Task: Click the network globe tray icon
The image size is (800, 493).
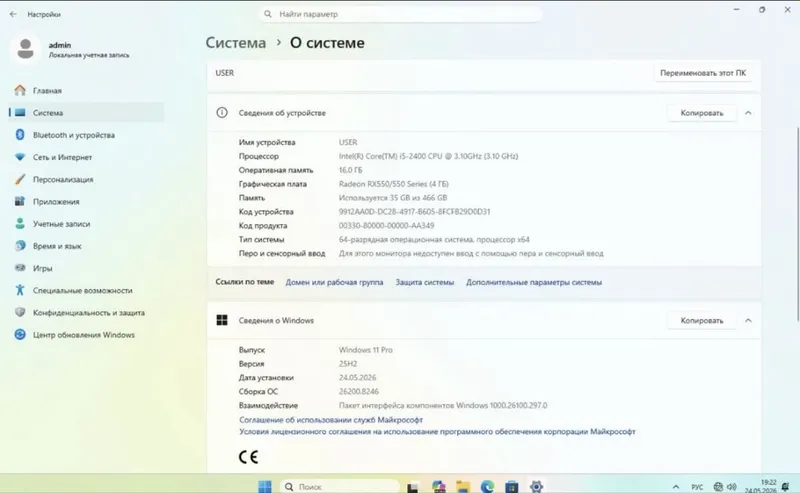Action: (x=718, y=487)
